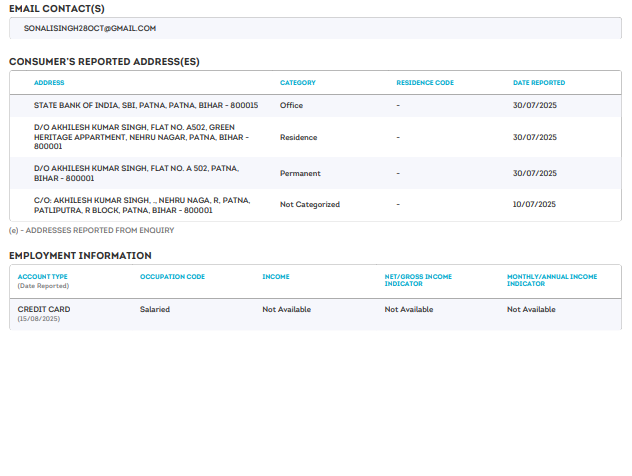
Task: Click the Employment Information section heading
Action: [x=80, y=256]
